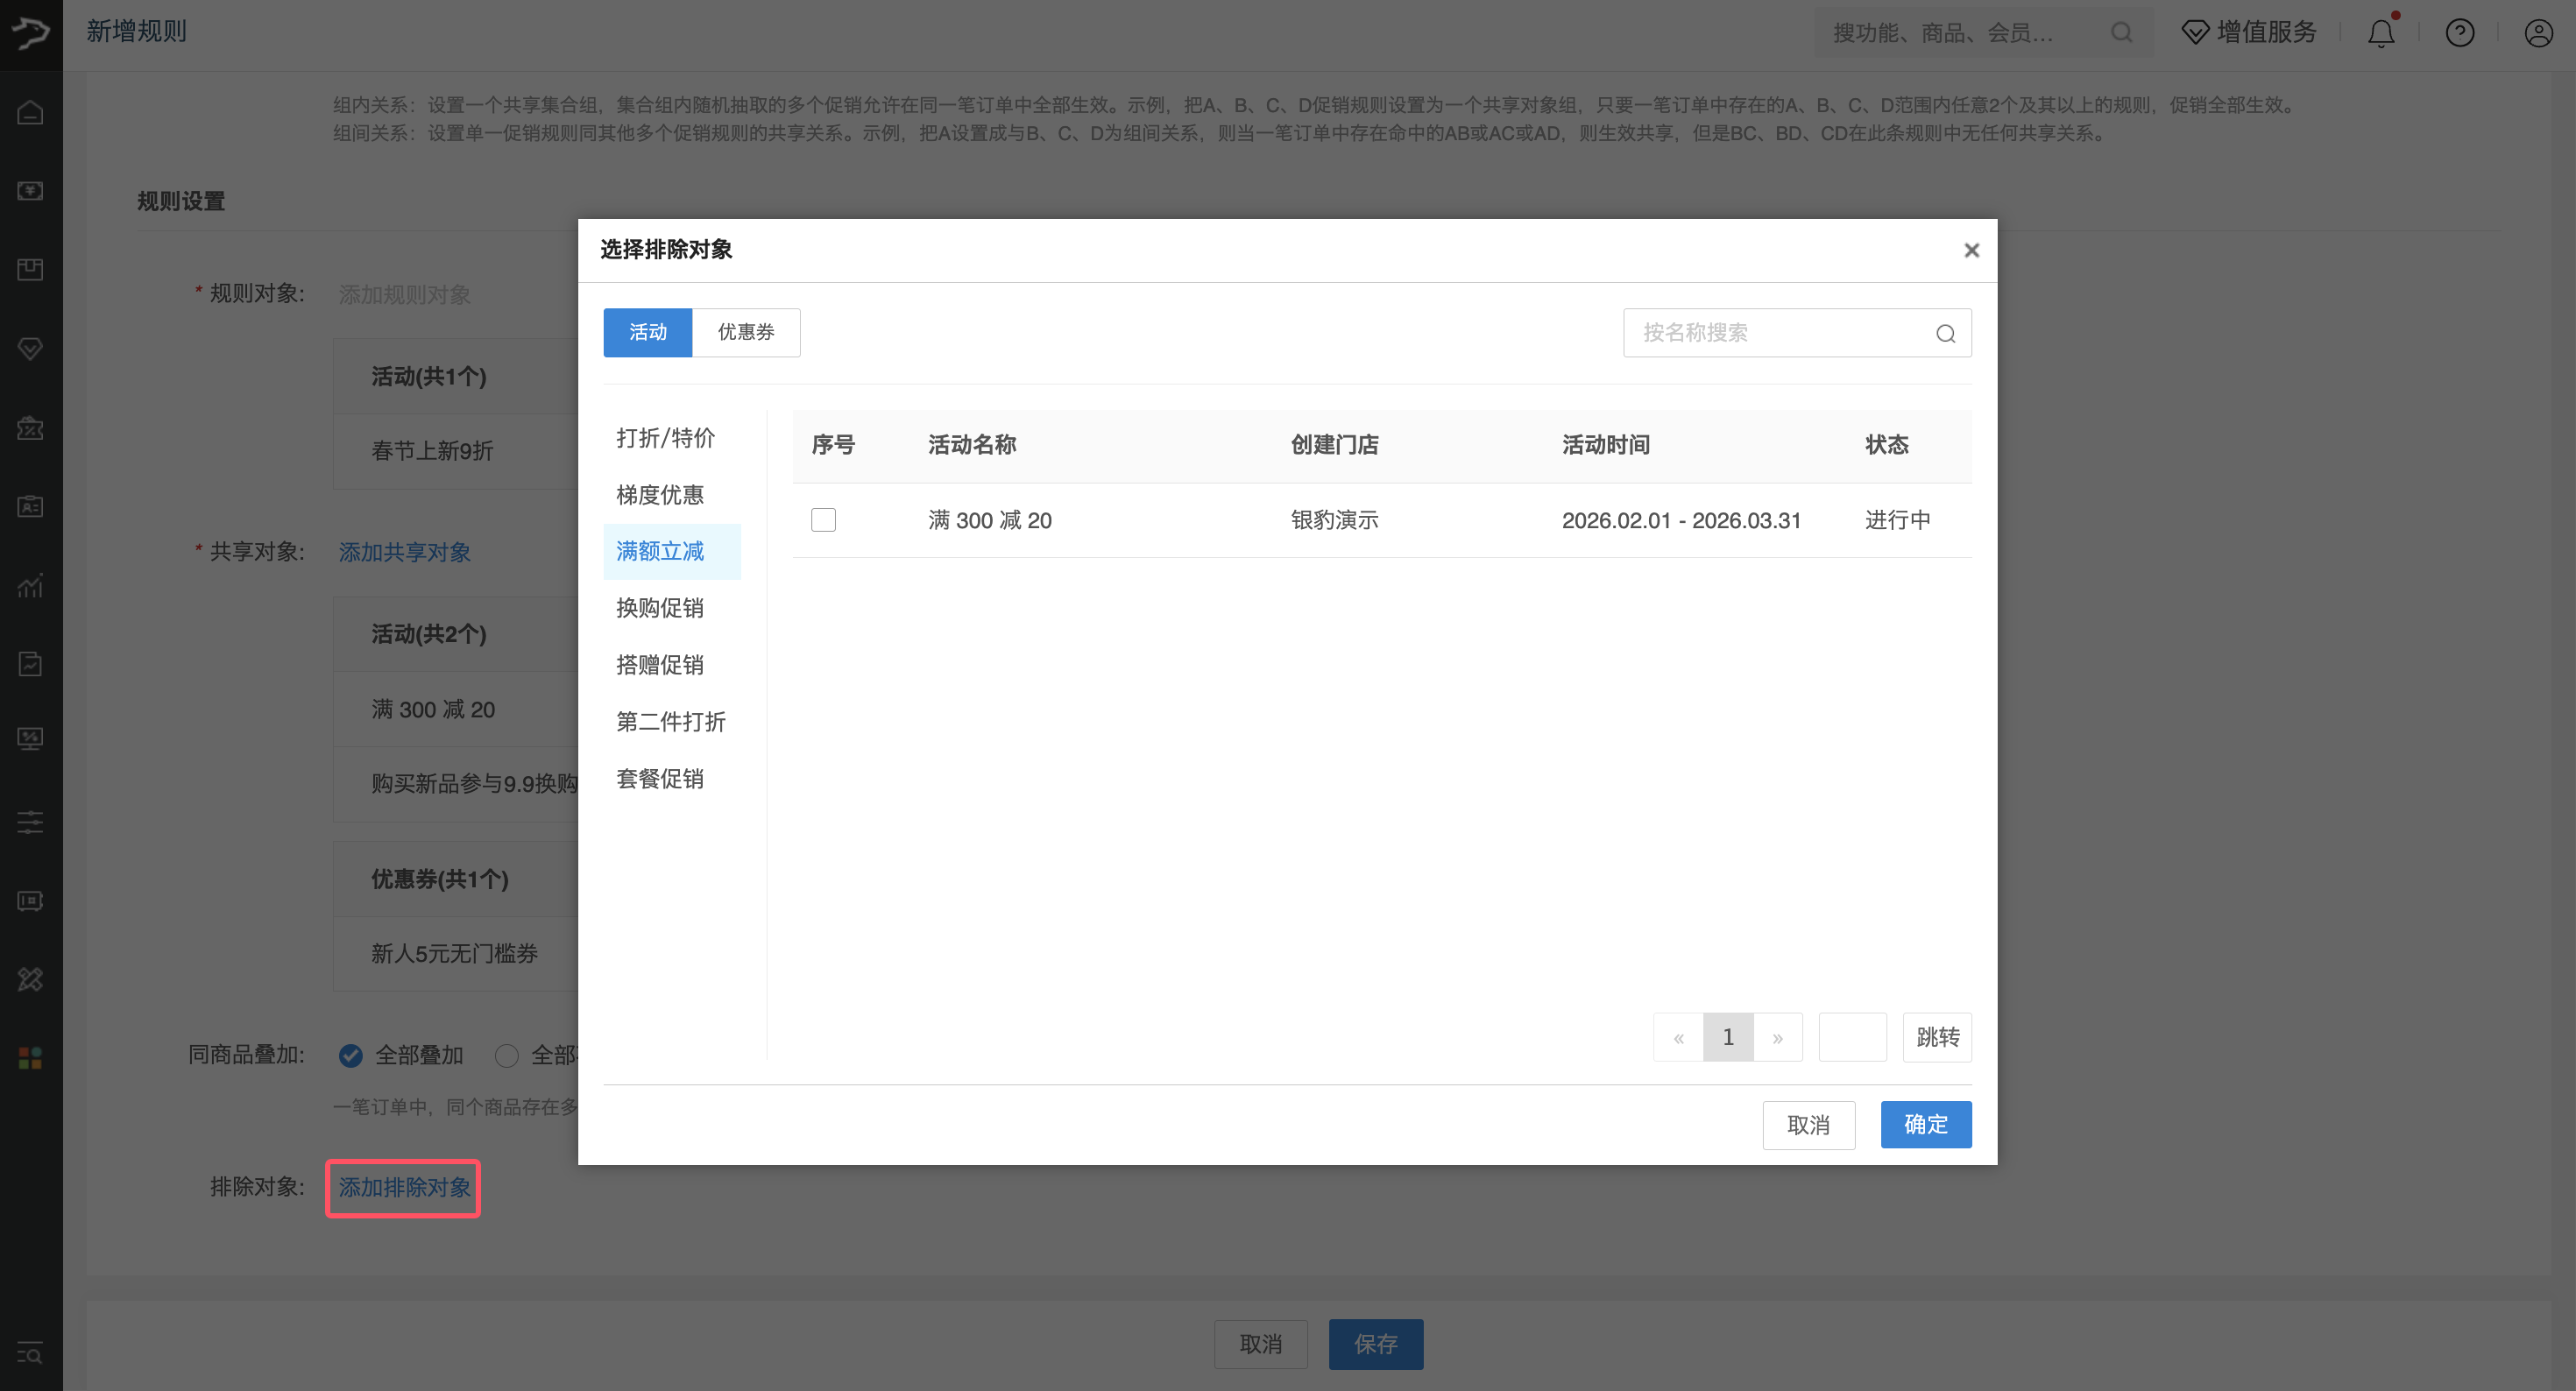Viewport: 2576px width, 1391px height.
Task: Select the 第二件打折 category
Action: (x=671, y=722)
